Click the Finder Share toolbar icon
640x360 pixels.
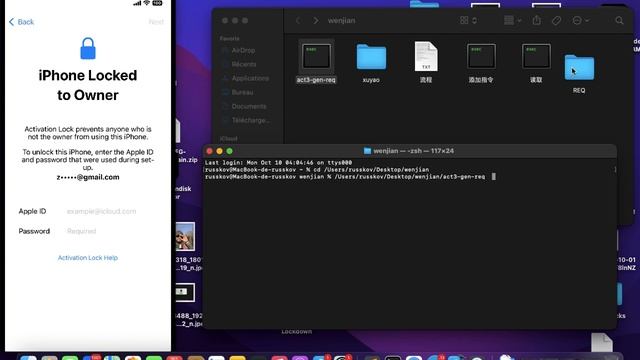(x=537, y=20)
